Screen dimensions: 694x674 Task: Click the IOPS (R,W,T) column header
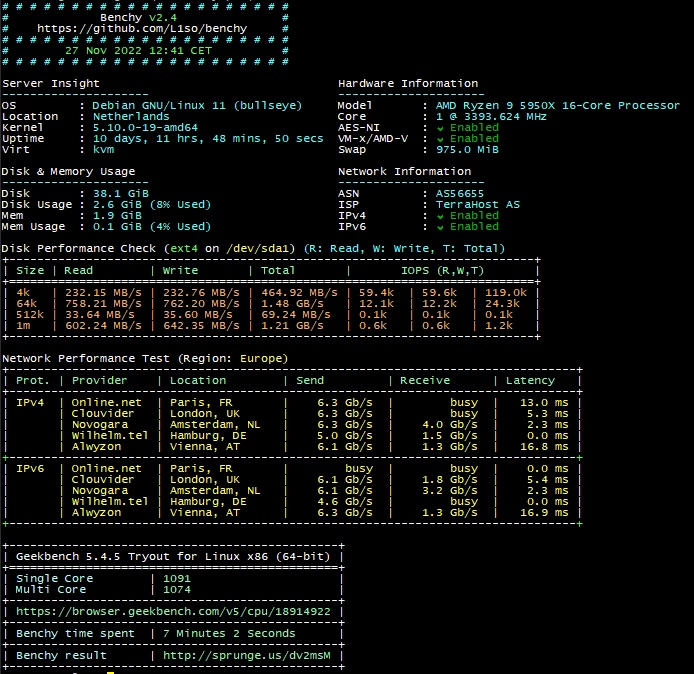(x=442, y=270)
